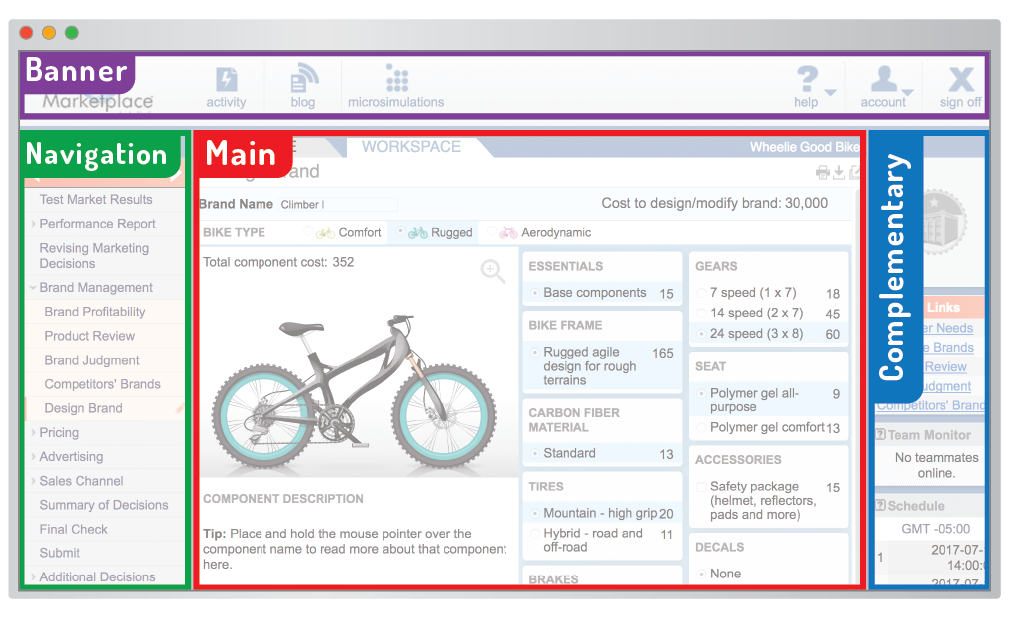The width and height of the screenshot is (1026, 619).
Task: Click the sign off X icon
Action: (959, 82)
